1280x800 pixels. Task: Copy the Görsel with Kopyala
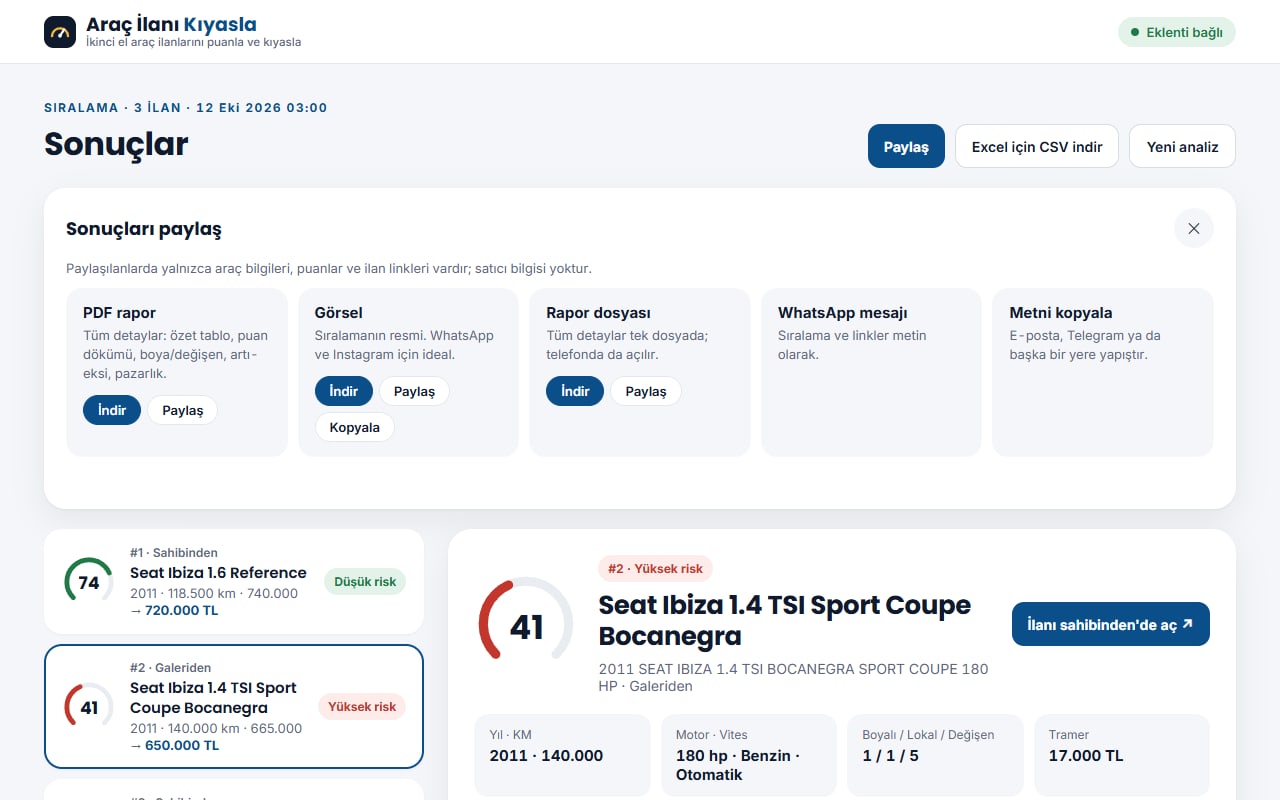click(x=355, y=427)
